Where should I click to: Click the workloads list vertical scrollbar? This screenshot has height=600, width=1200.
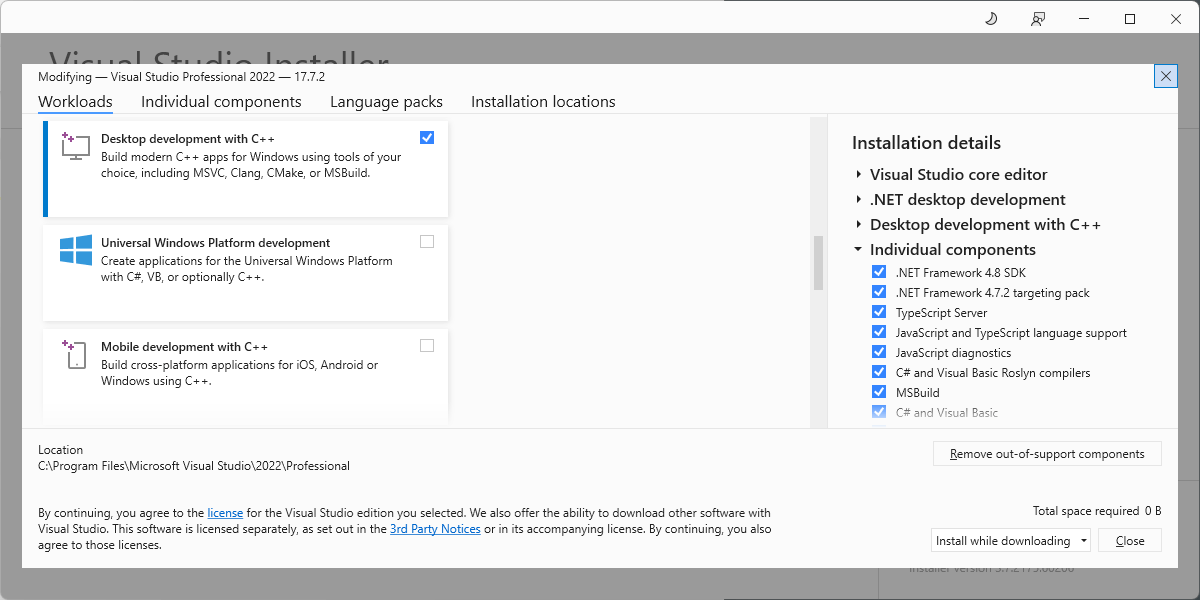coord(818,262)
